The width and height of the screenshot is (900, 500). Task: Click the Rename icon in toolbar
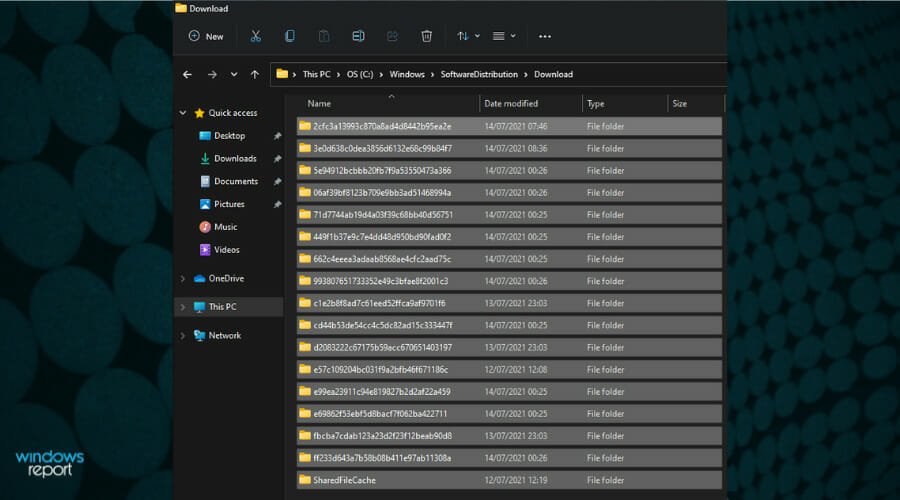[x=358, y=36]
